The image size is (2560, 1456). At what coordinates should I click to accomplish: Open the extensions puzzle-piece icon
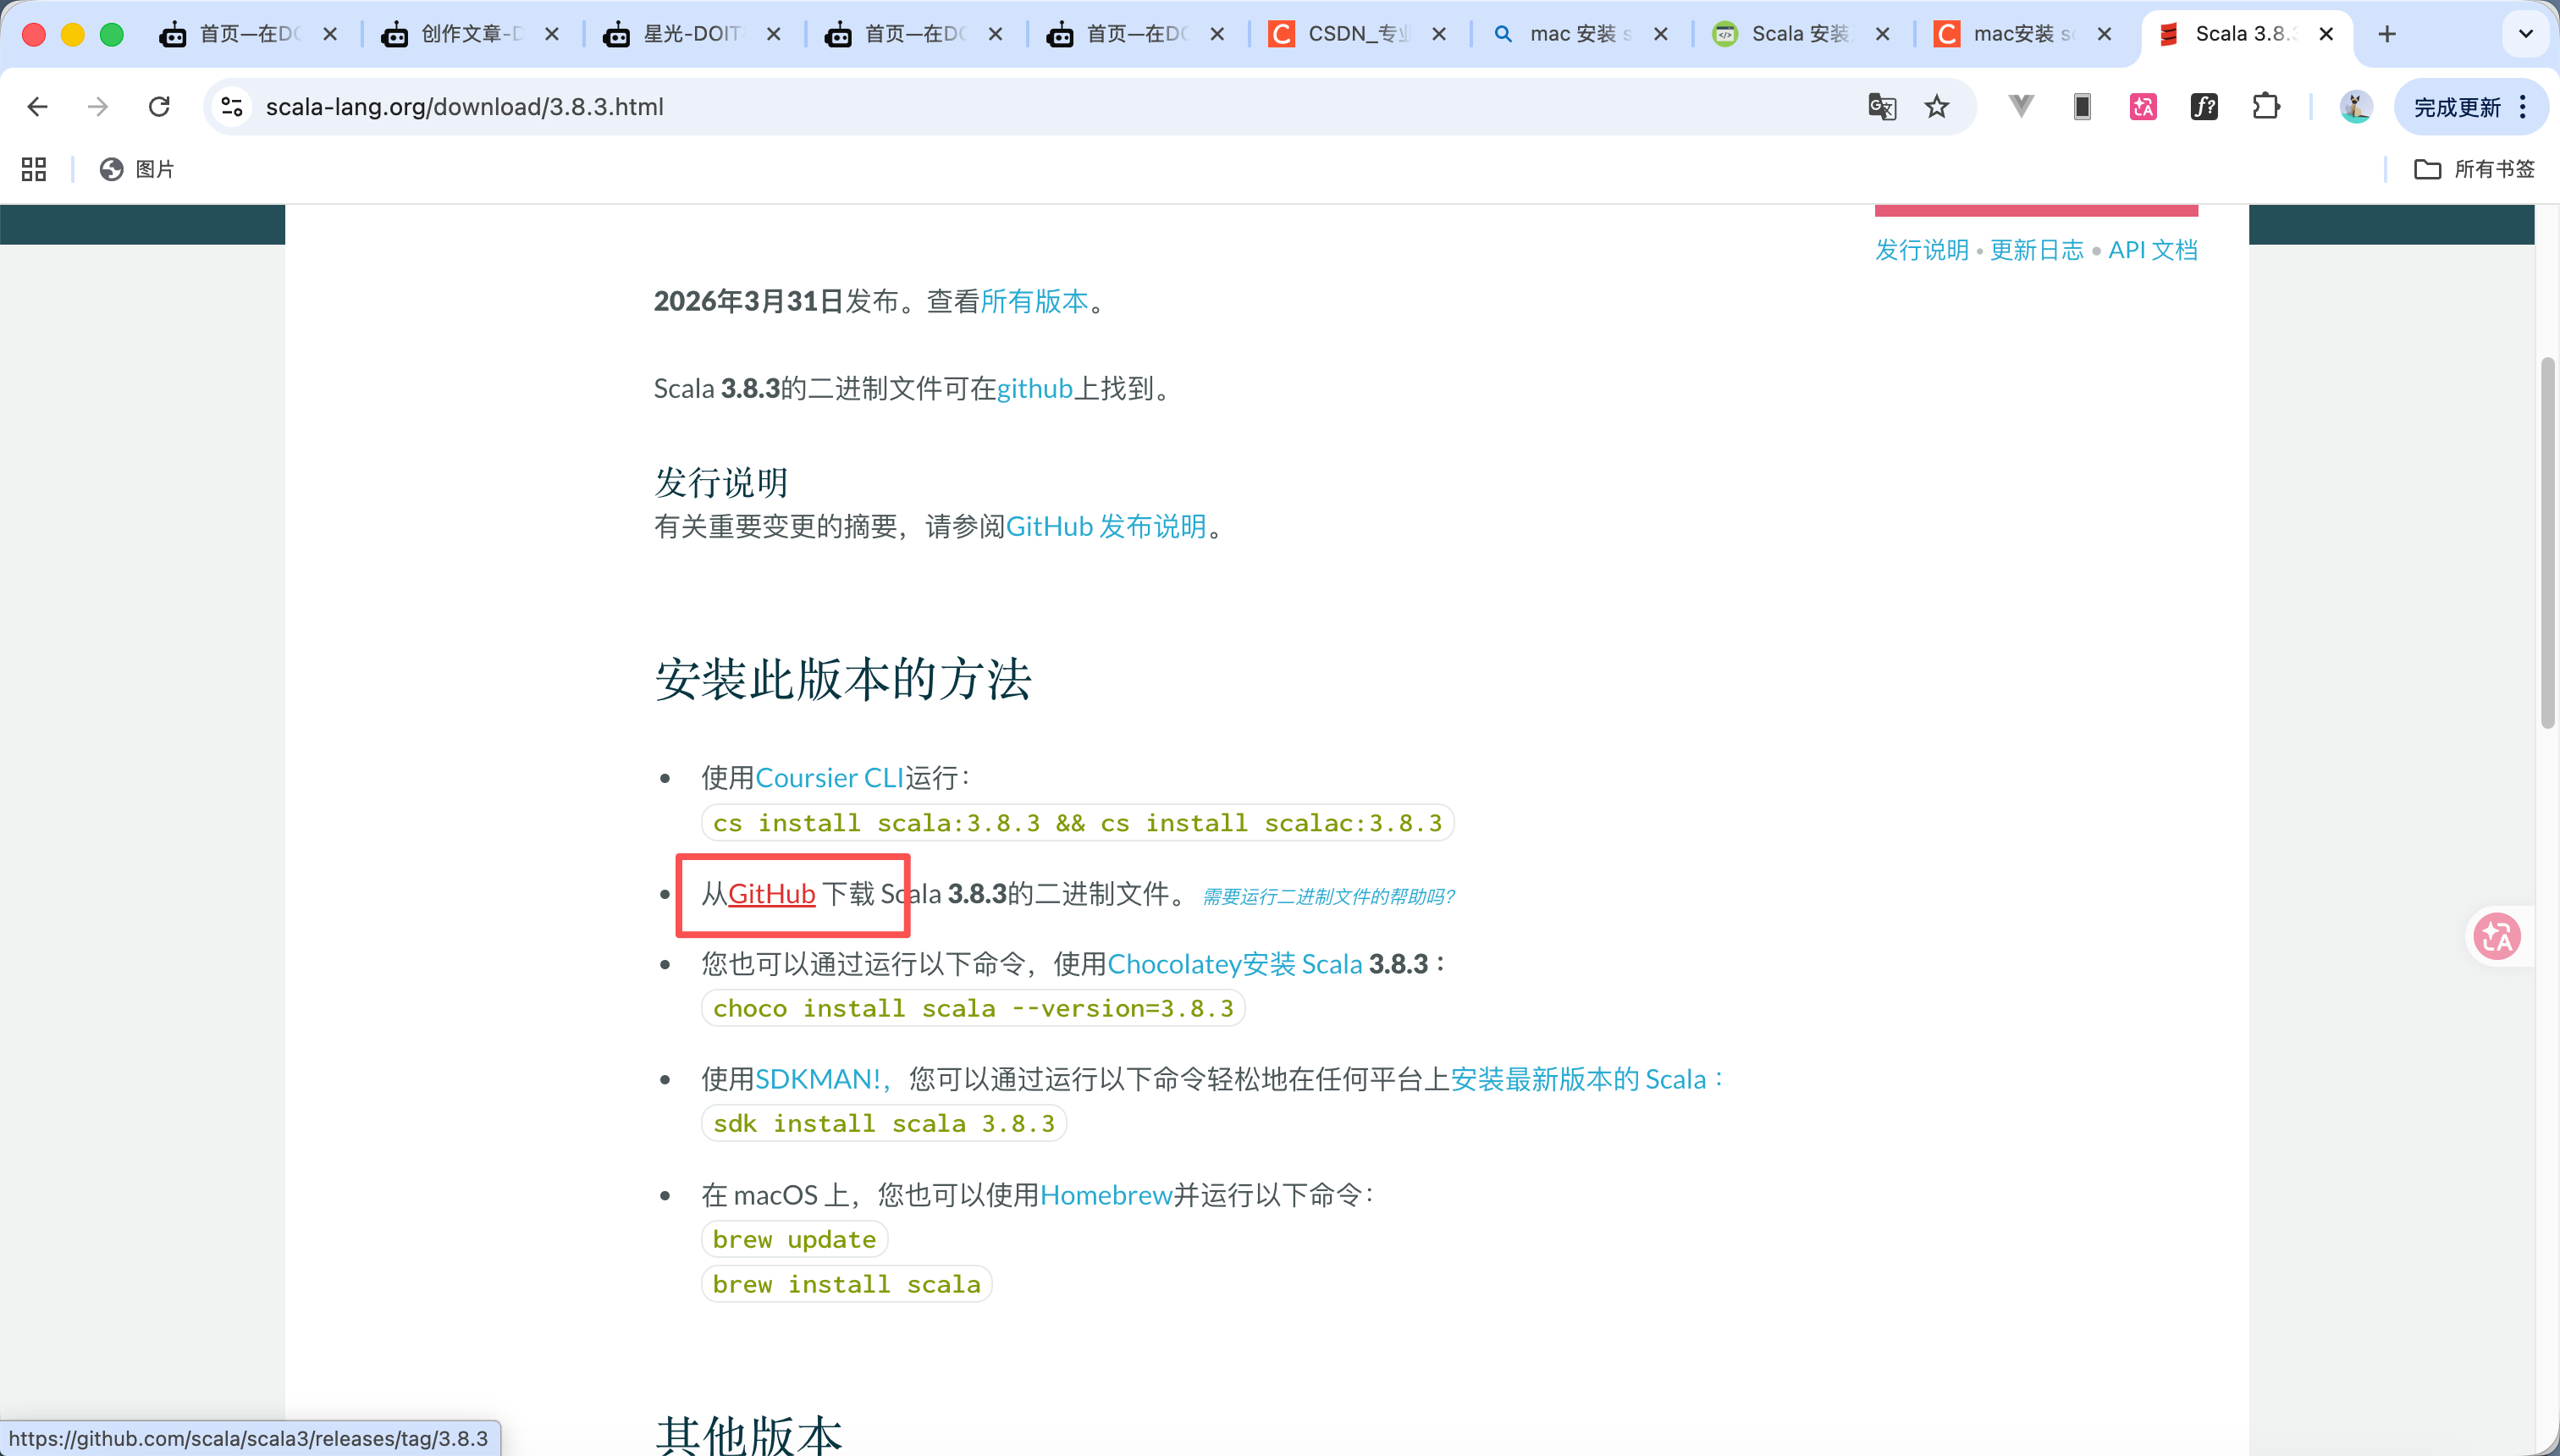pyautogui.click(x=2266, y=106)
